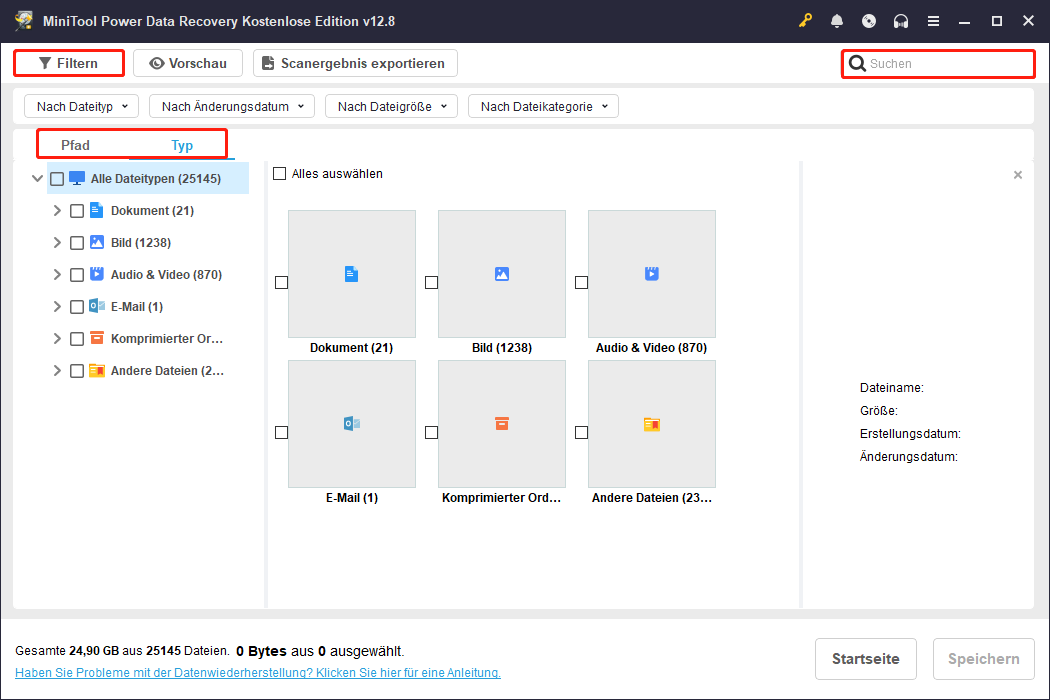
Task: Click the Bild picture icon in tree
Action: pyautogui.click(x=96, y=242)
